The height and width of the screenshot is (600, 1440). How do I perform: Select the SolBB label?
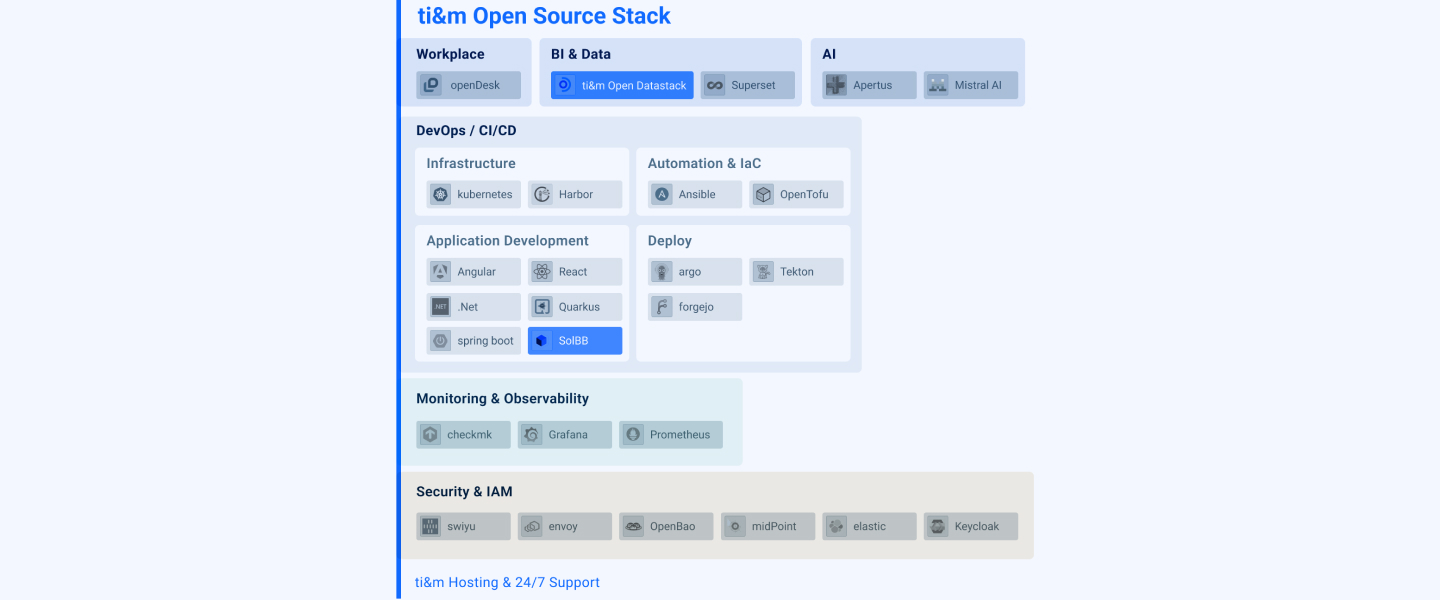[x=574, y=341]
